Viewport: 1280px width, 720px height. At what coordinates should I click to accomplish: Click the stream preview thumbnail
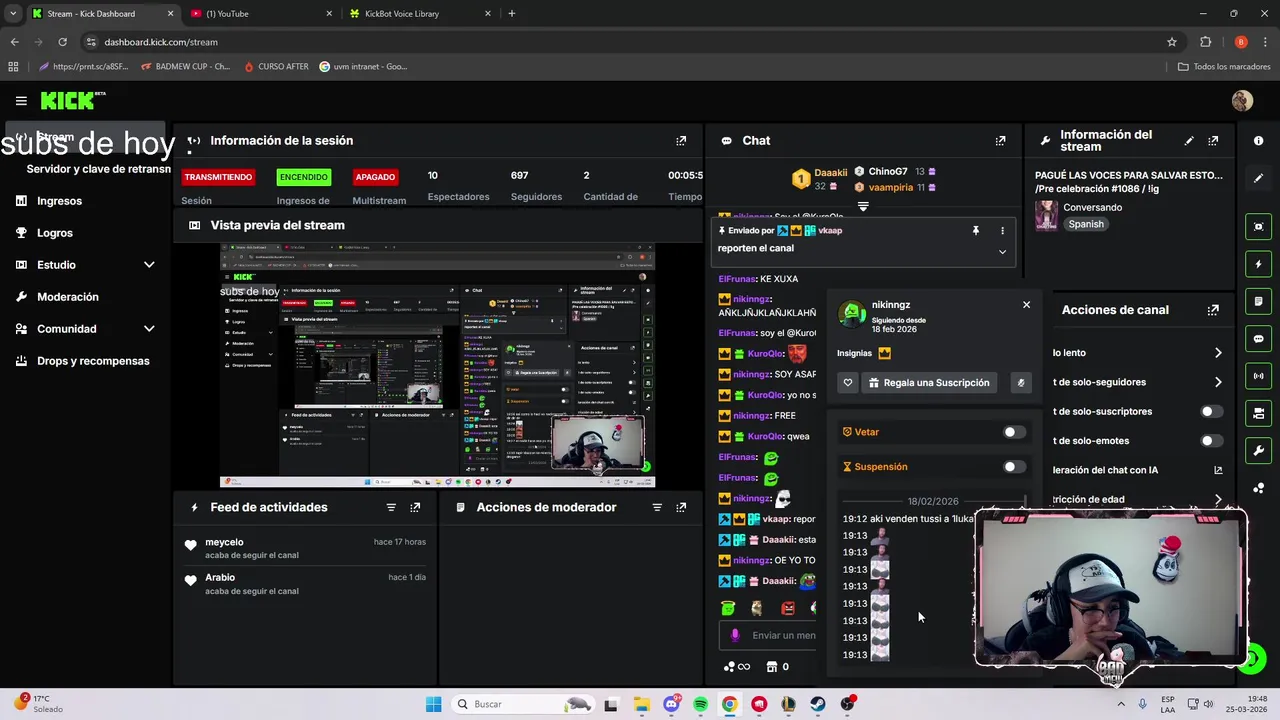pos(437,365)
